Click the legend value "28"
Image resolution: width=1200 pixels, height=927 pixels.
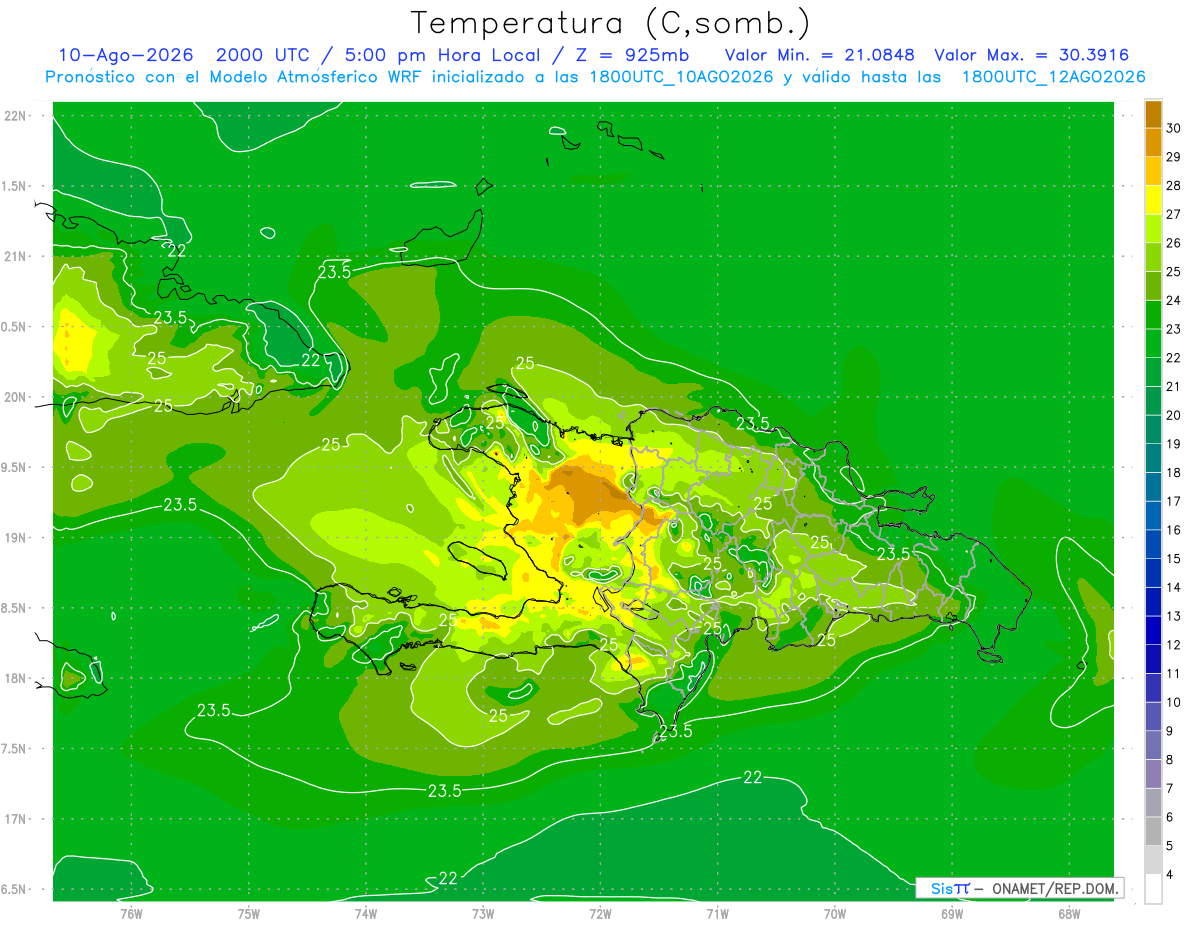(1174, 186)
